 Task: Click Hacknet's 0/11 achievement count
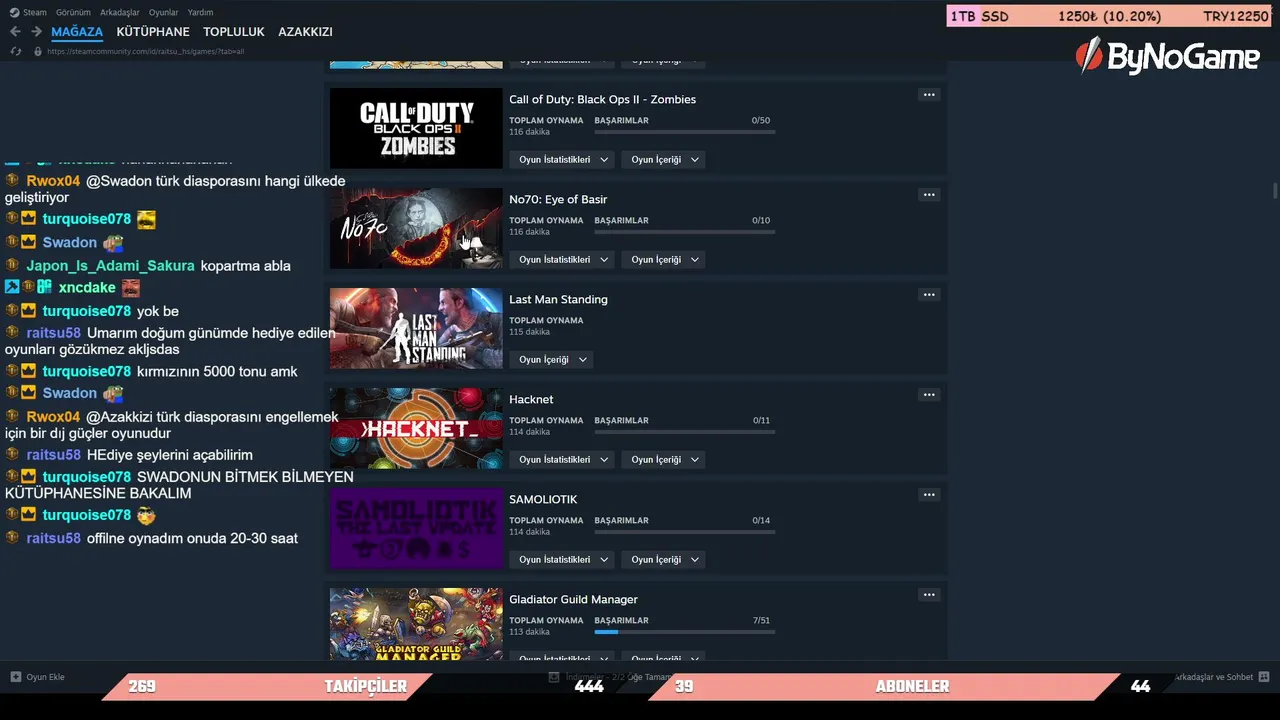762,420
